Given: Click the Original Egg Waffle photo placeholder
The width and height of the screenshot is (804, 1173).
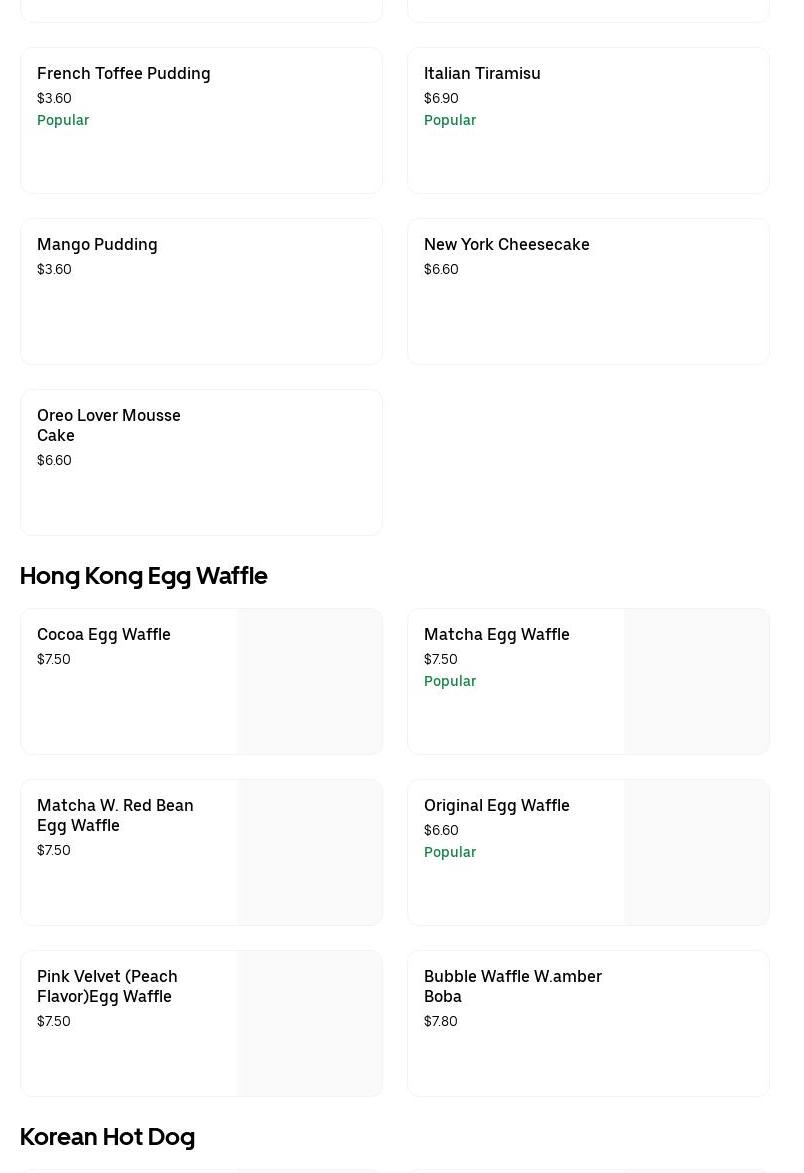Looking at the screenshot, I should 696,853.
